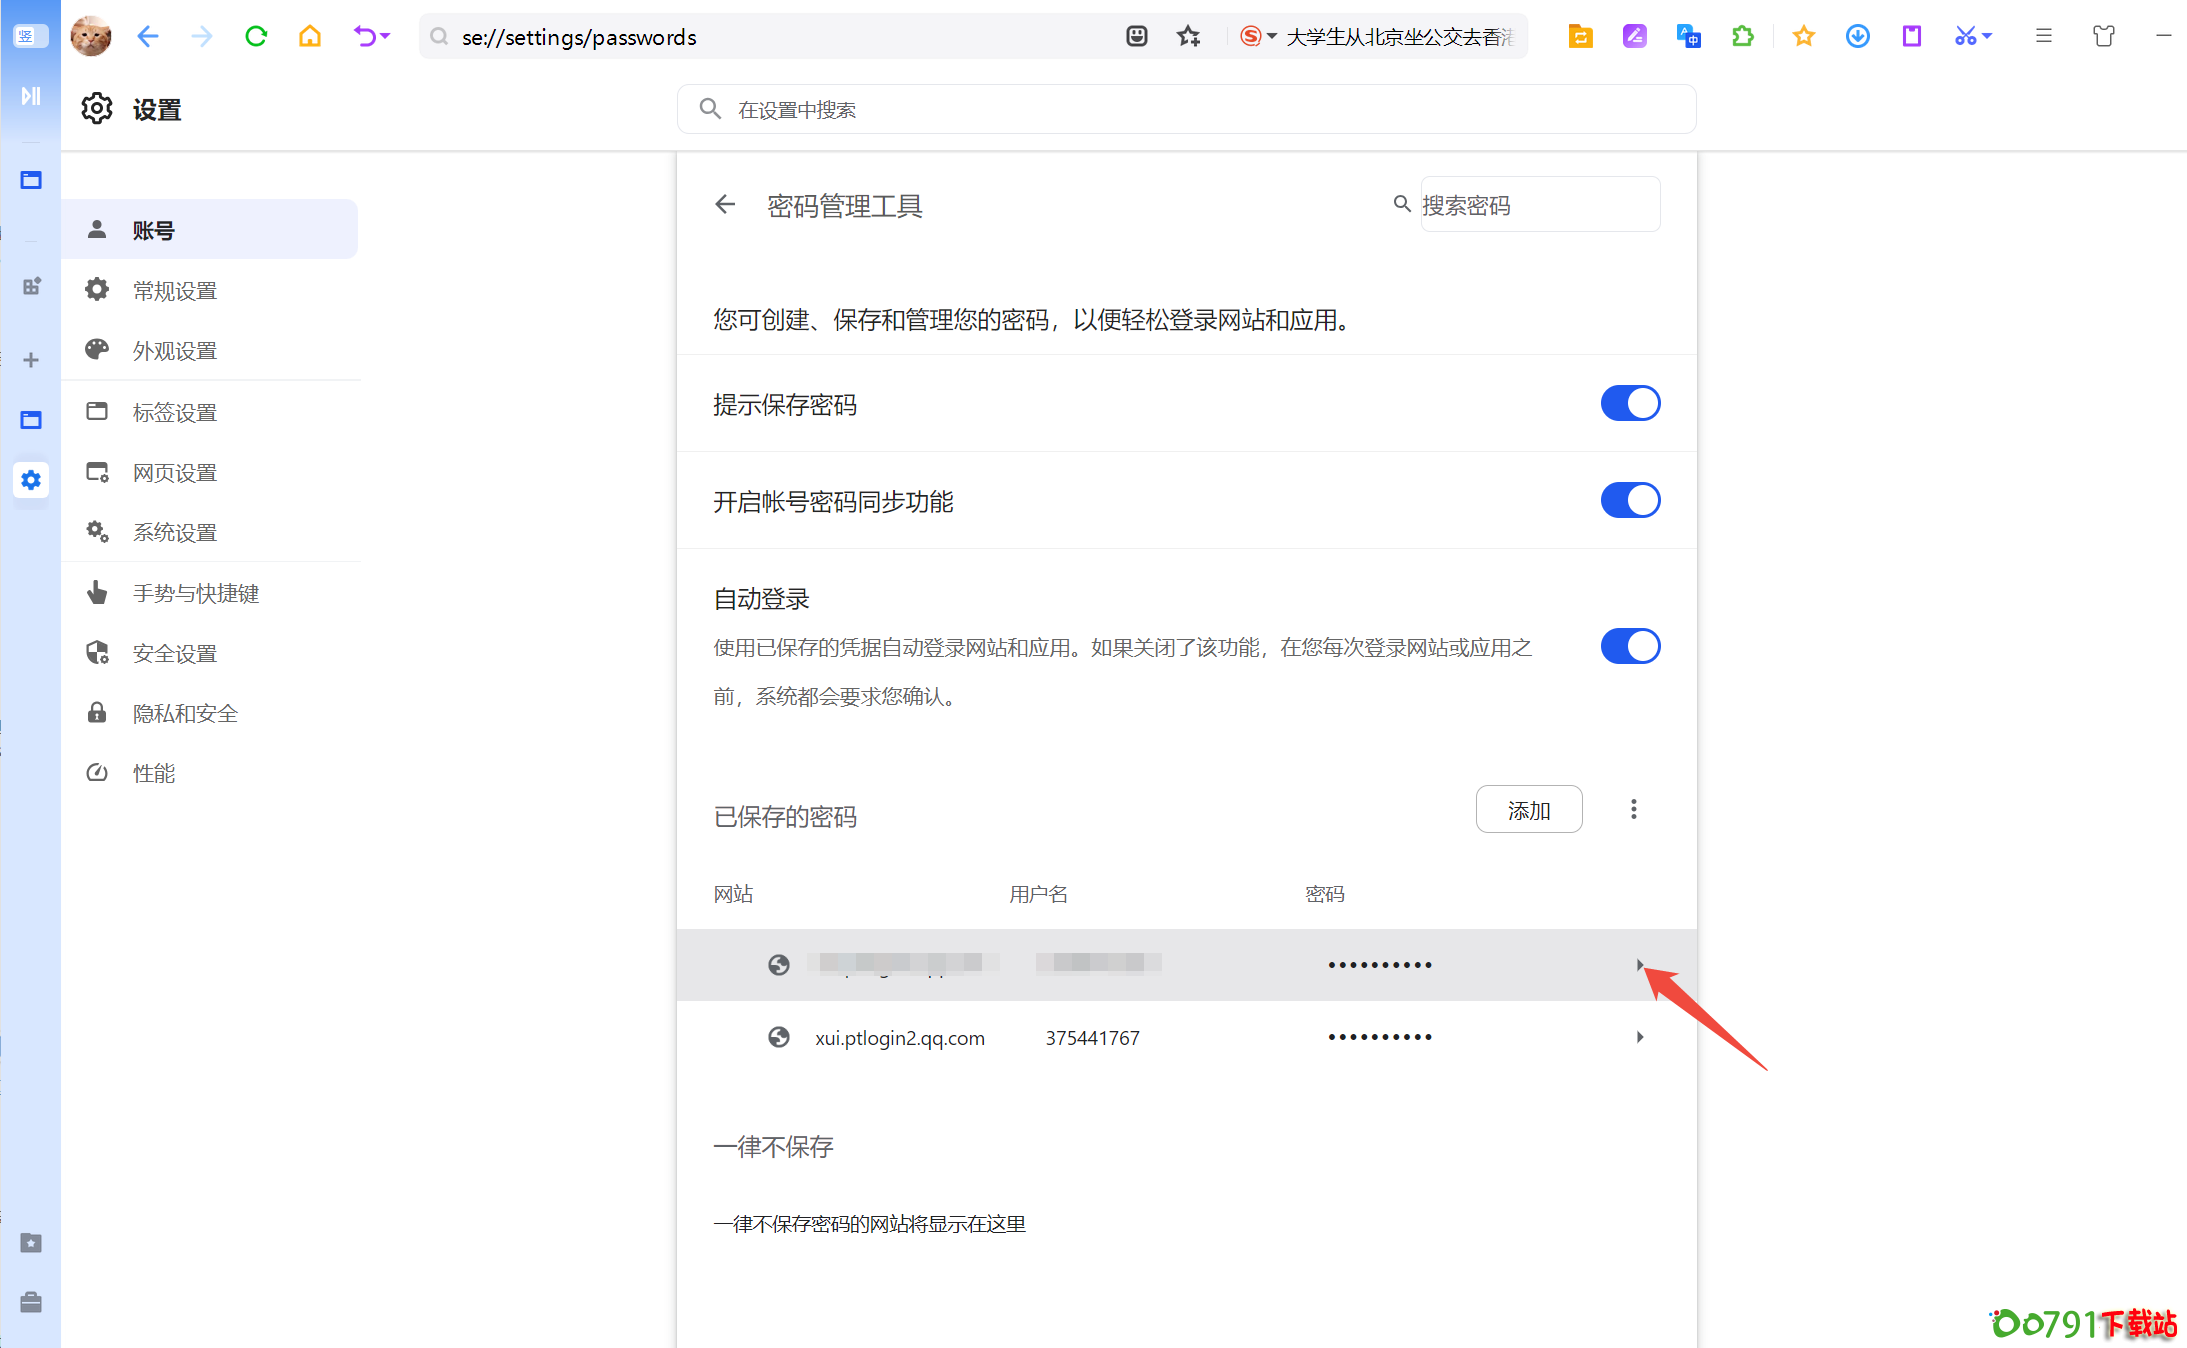Screen dimensions: 2187x1348
Task: Open the downloads icon in toolbar
Action: click(x=1857, y=37)
